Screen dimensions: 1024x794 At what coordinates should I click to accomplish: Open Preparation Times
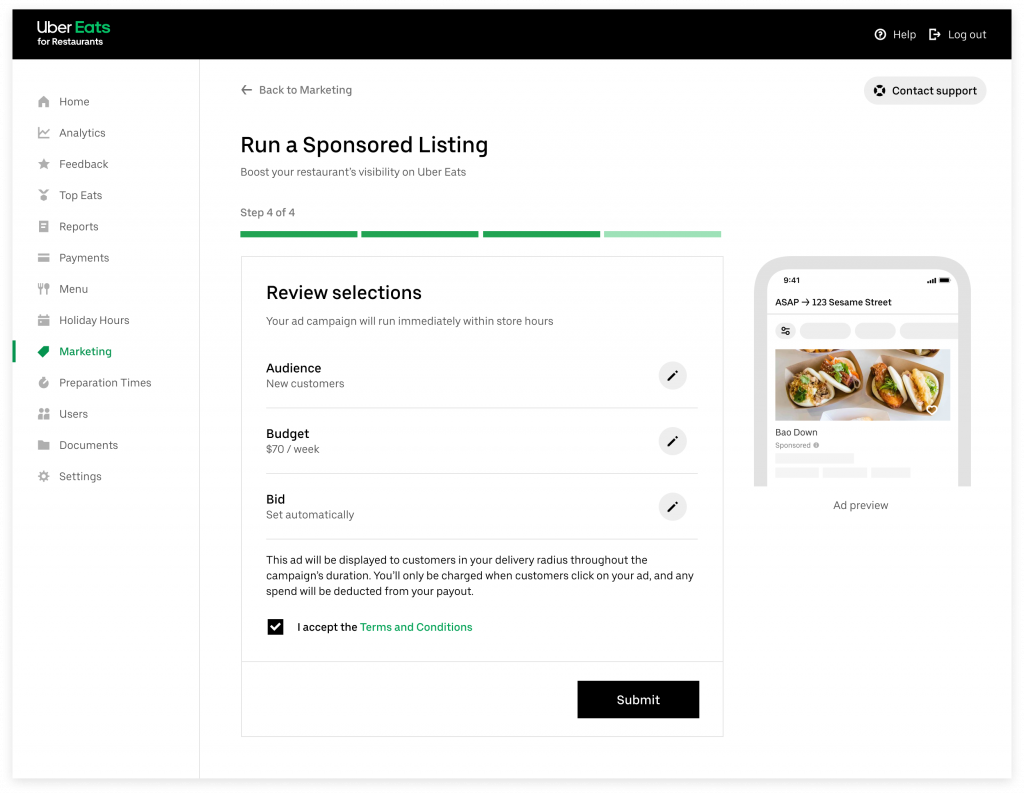(x=105, y=383)
